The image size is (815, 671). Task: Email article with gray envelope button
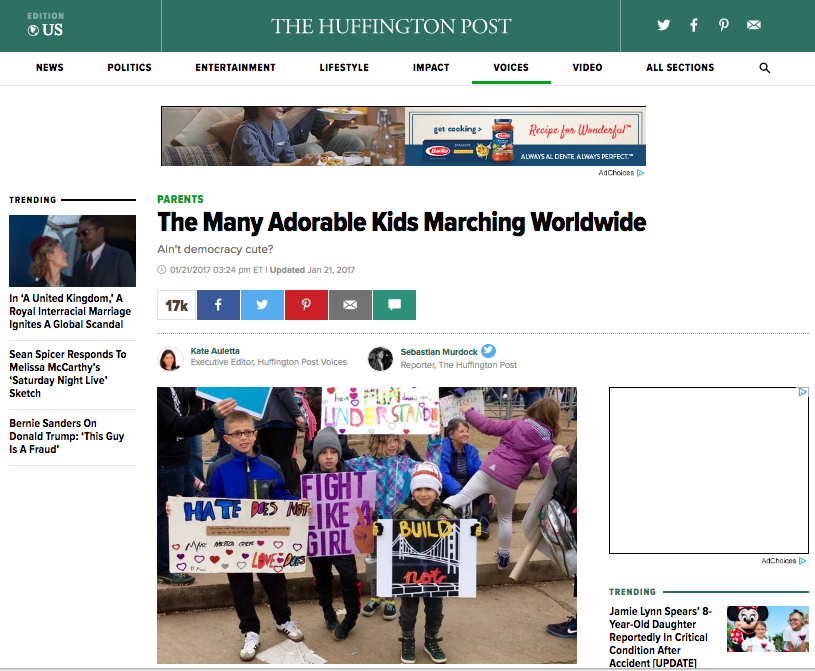click(350, 305)
